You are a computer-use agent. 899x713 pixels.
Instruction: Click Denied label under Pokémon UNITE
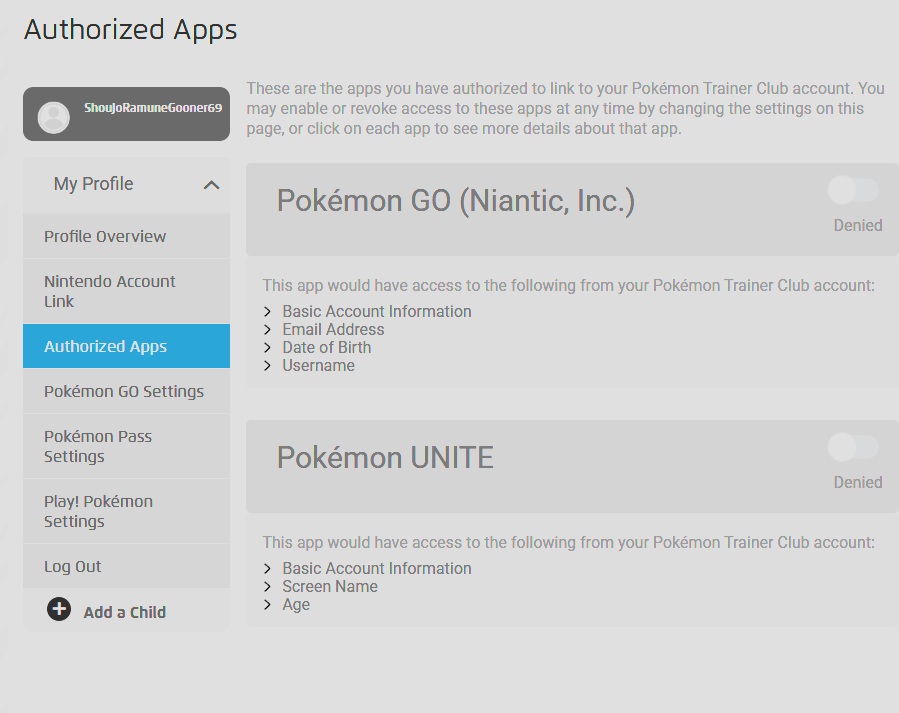858,482
